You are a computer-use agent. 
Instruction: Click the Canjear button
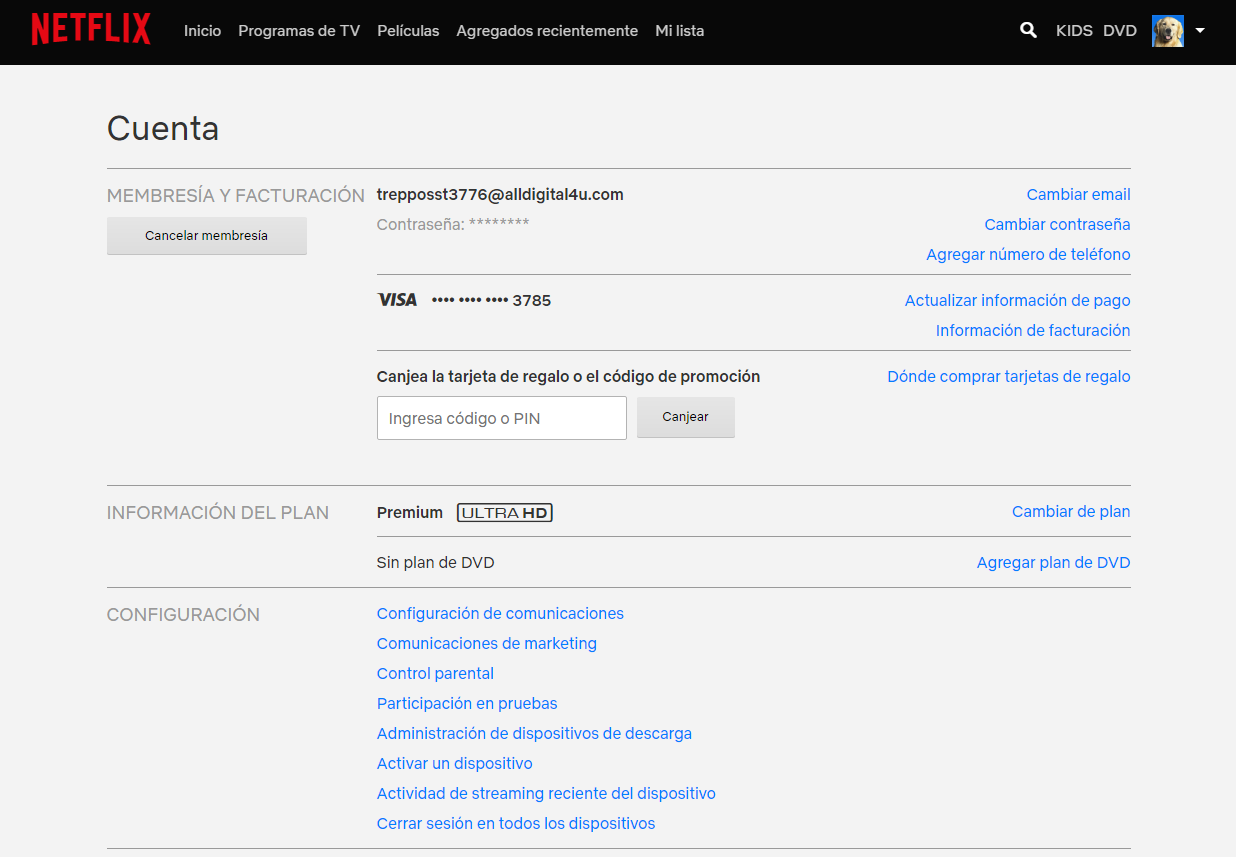point(686,417)
